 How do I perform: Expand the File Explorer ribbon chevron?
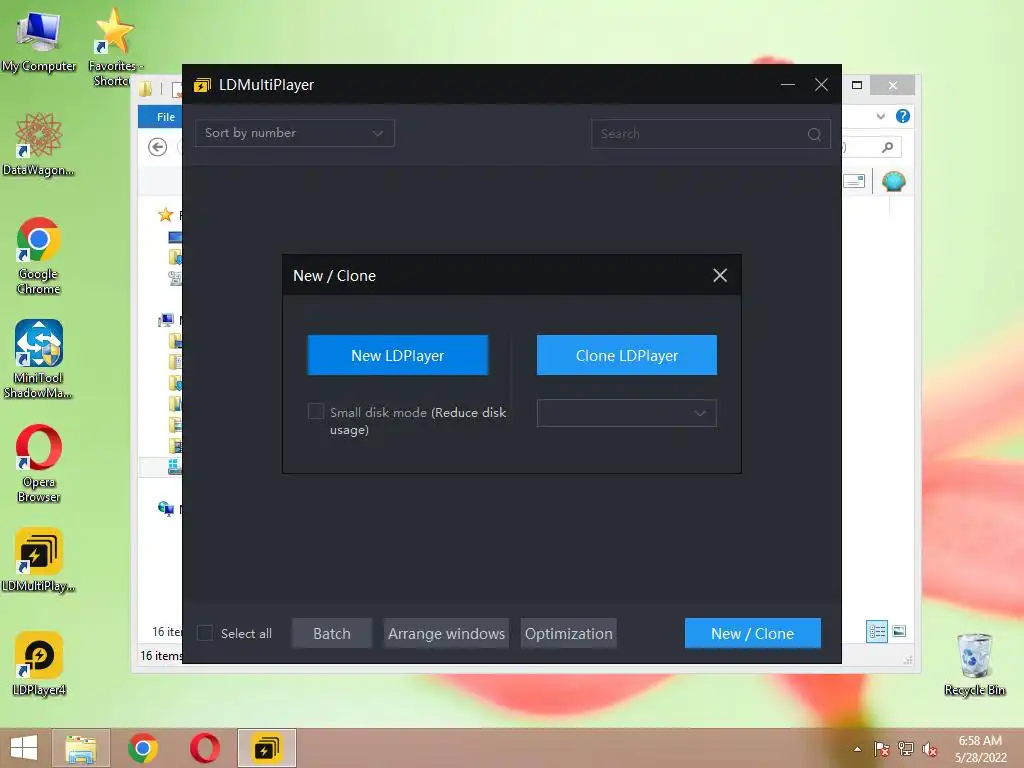[881, 116]
